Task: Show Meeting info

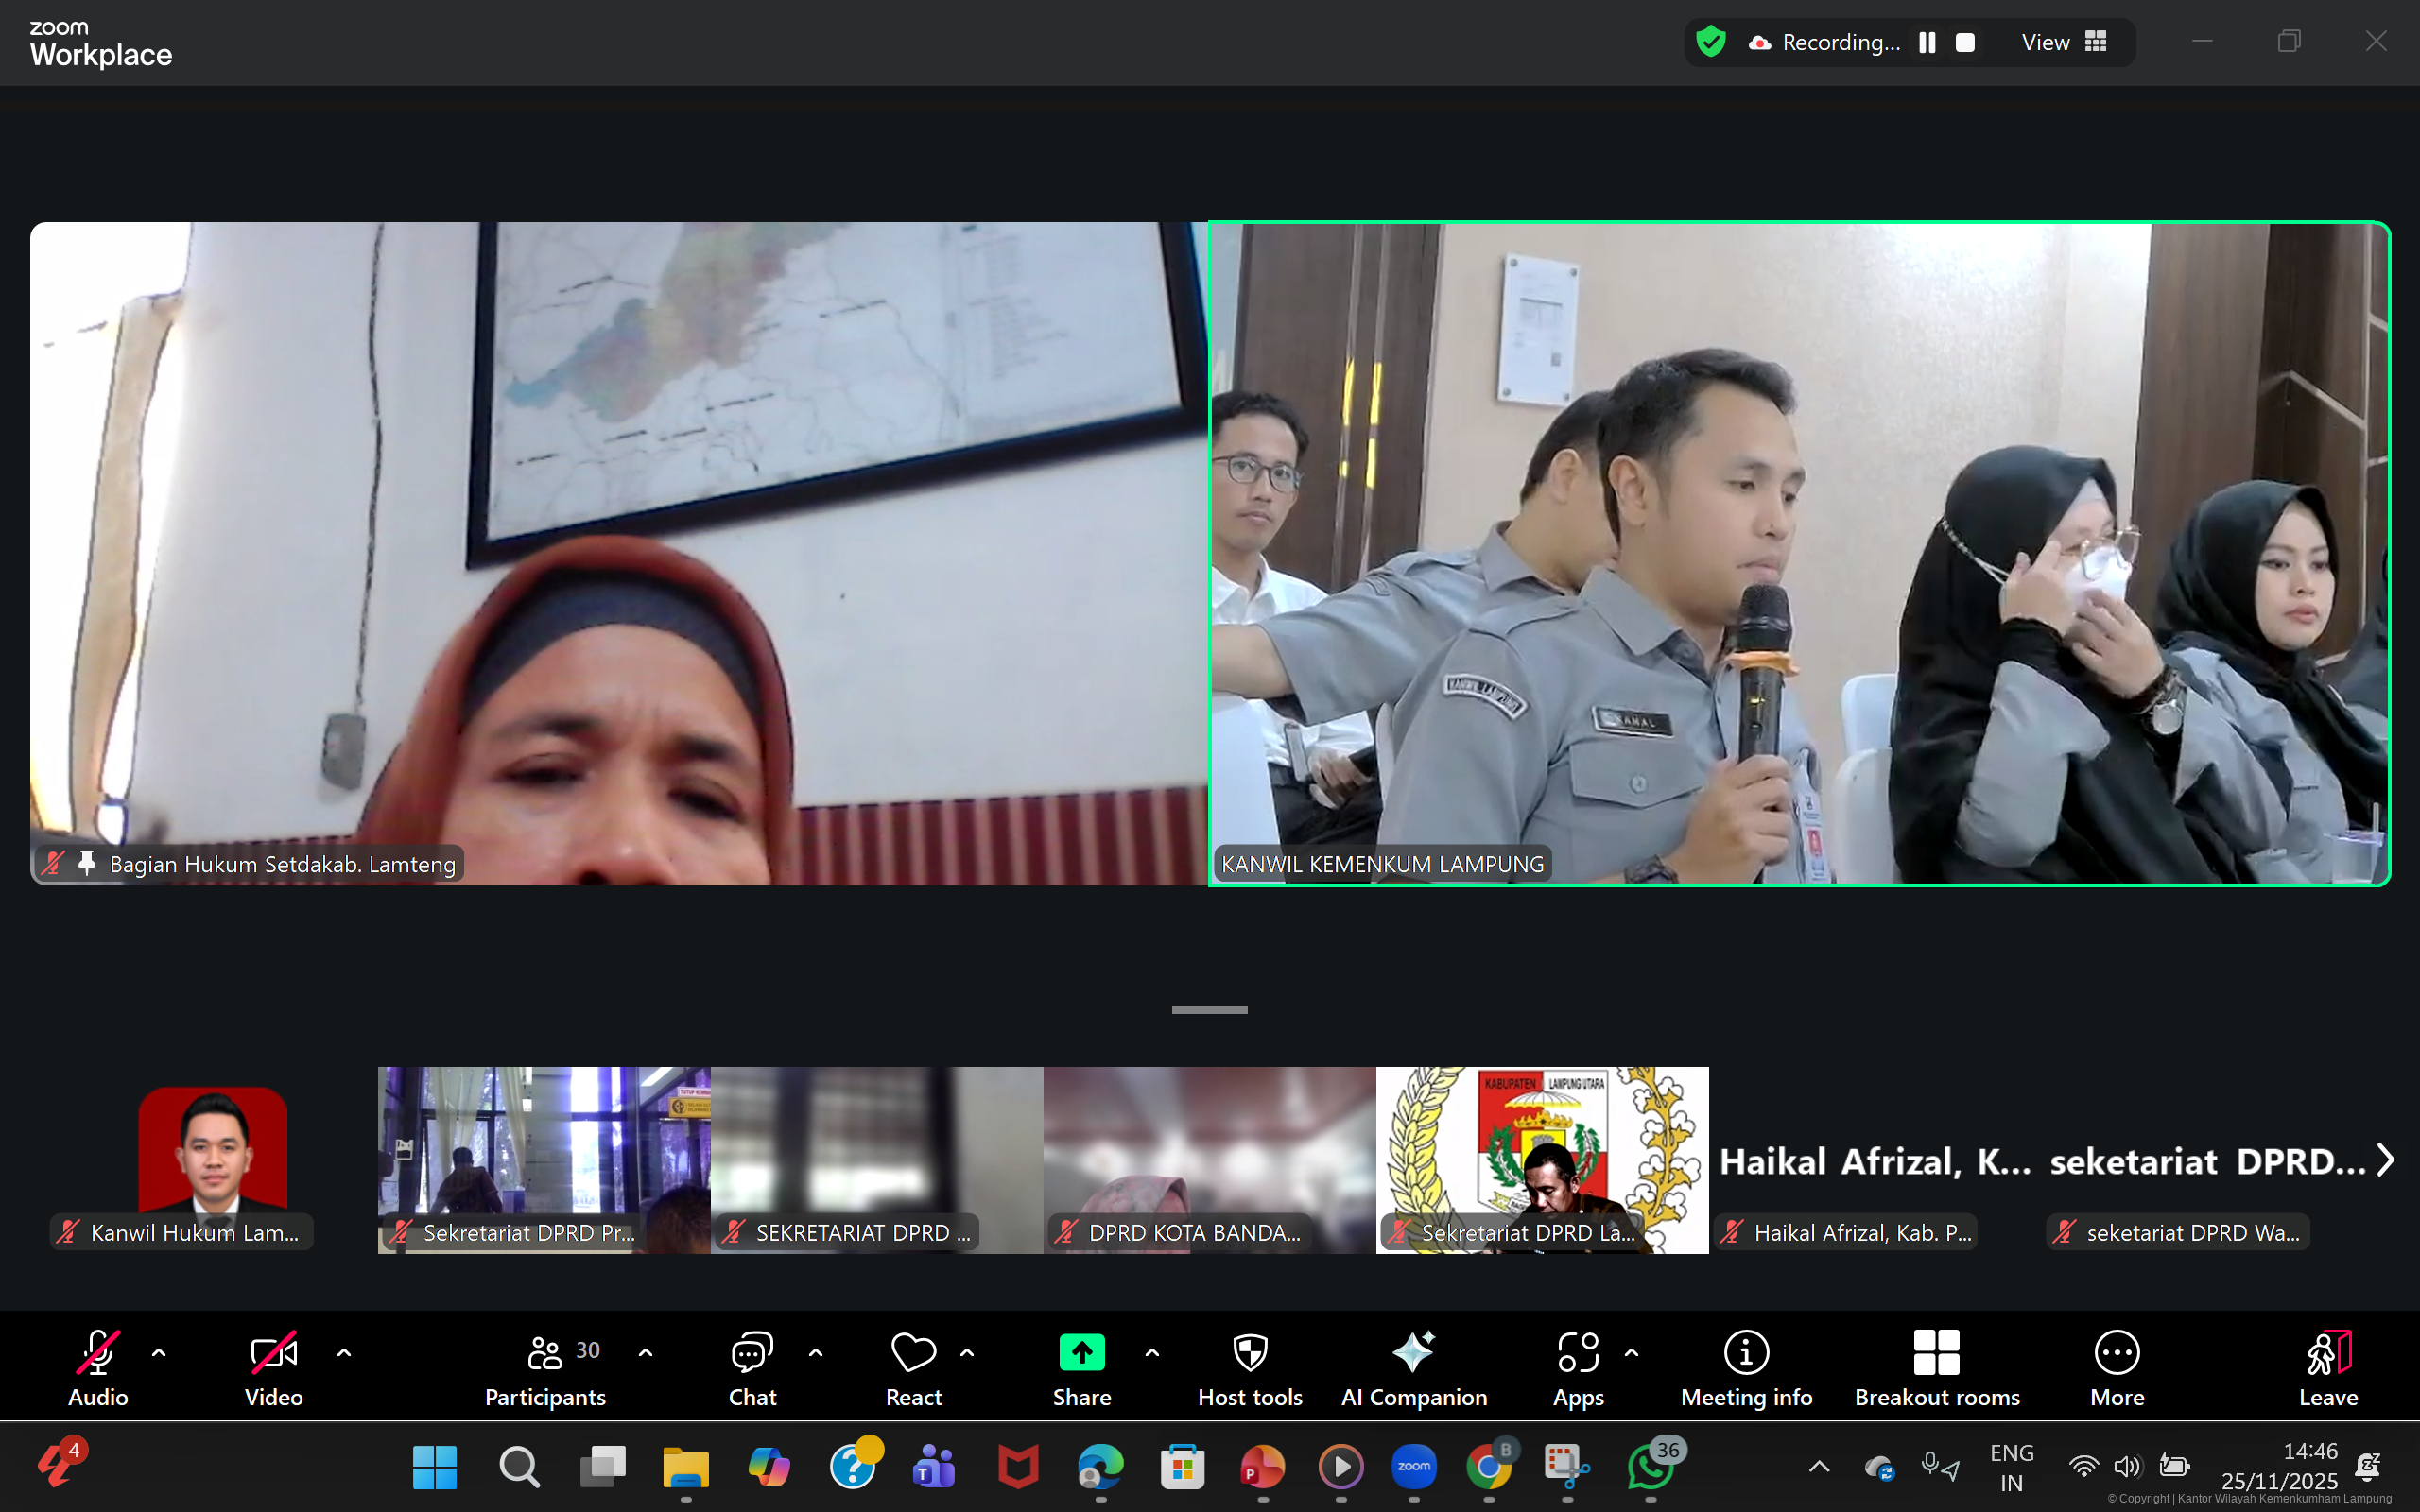Action: pyautogui.click(x=1745, y=1368)
